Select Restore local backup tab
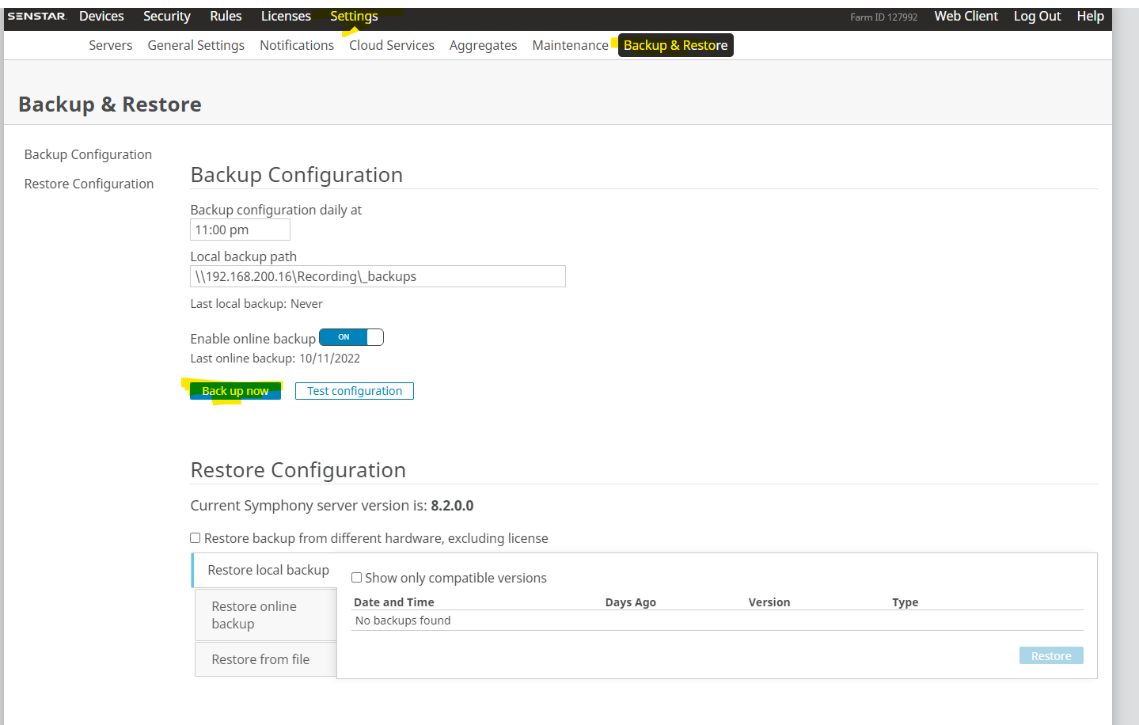This screenshot has width=1139, height=725. click(x=266, y=570)
